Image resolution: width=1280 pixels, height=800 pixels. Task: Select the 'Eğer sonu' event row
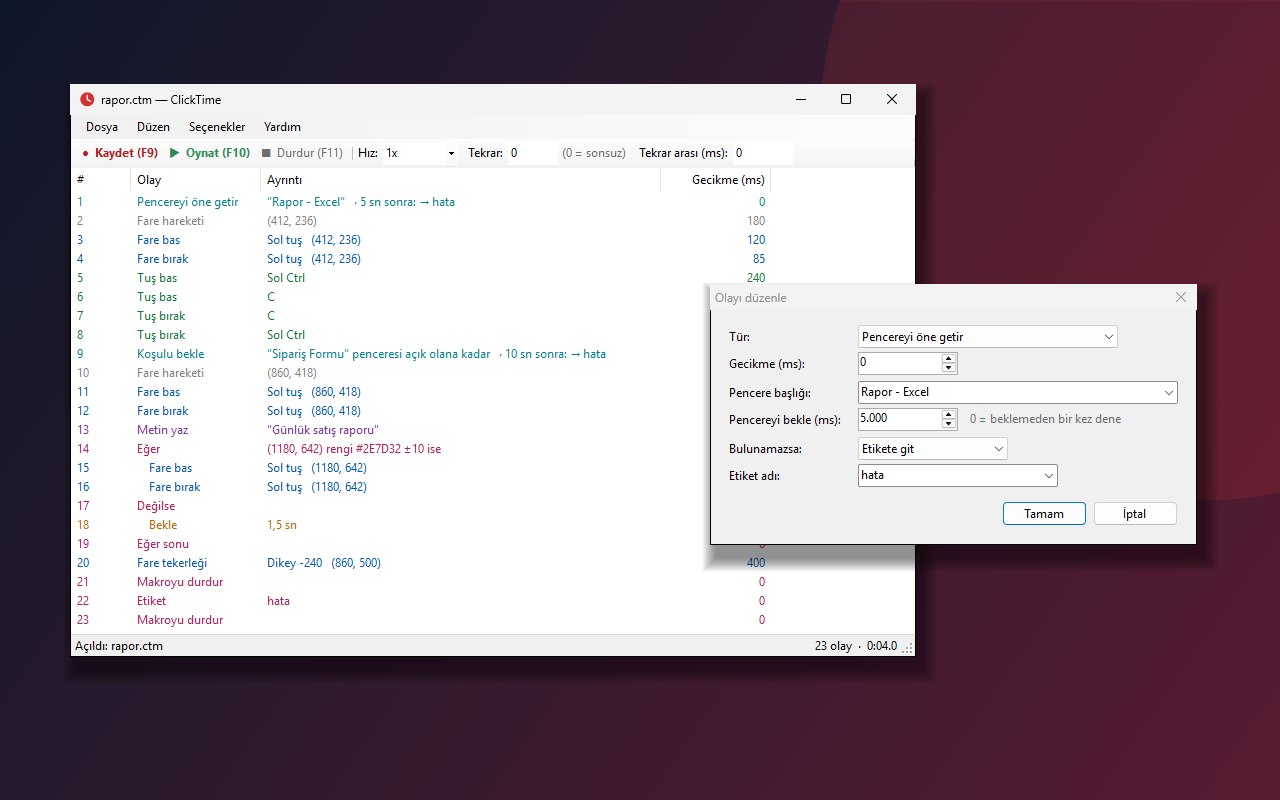point(391,544)
